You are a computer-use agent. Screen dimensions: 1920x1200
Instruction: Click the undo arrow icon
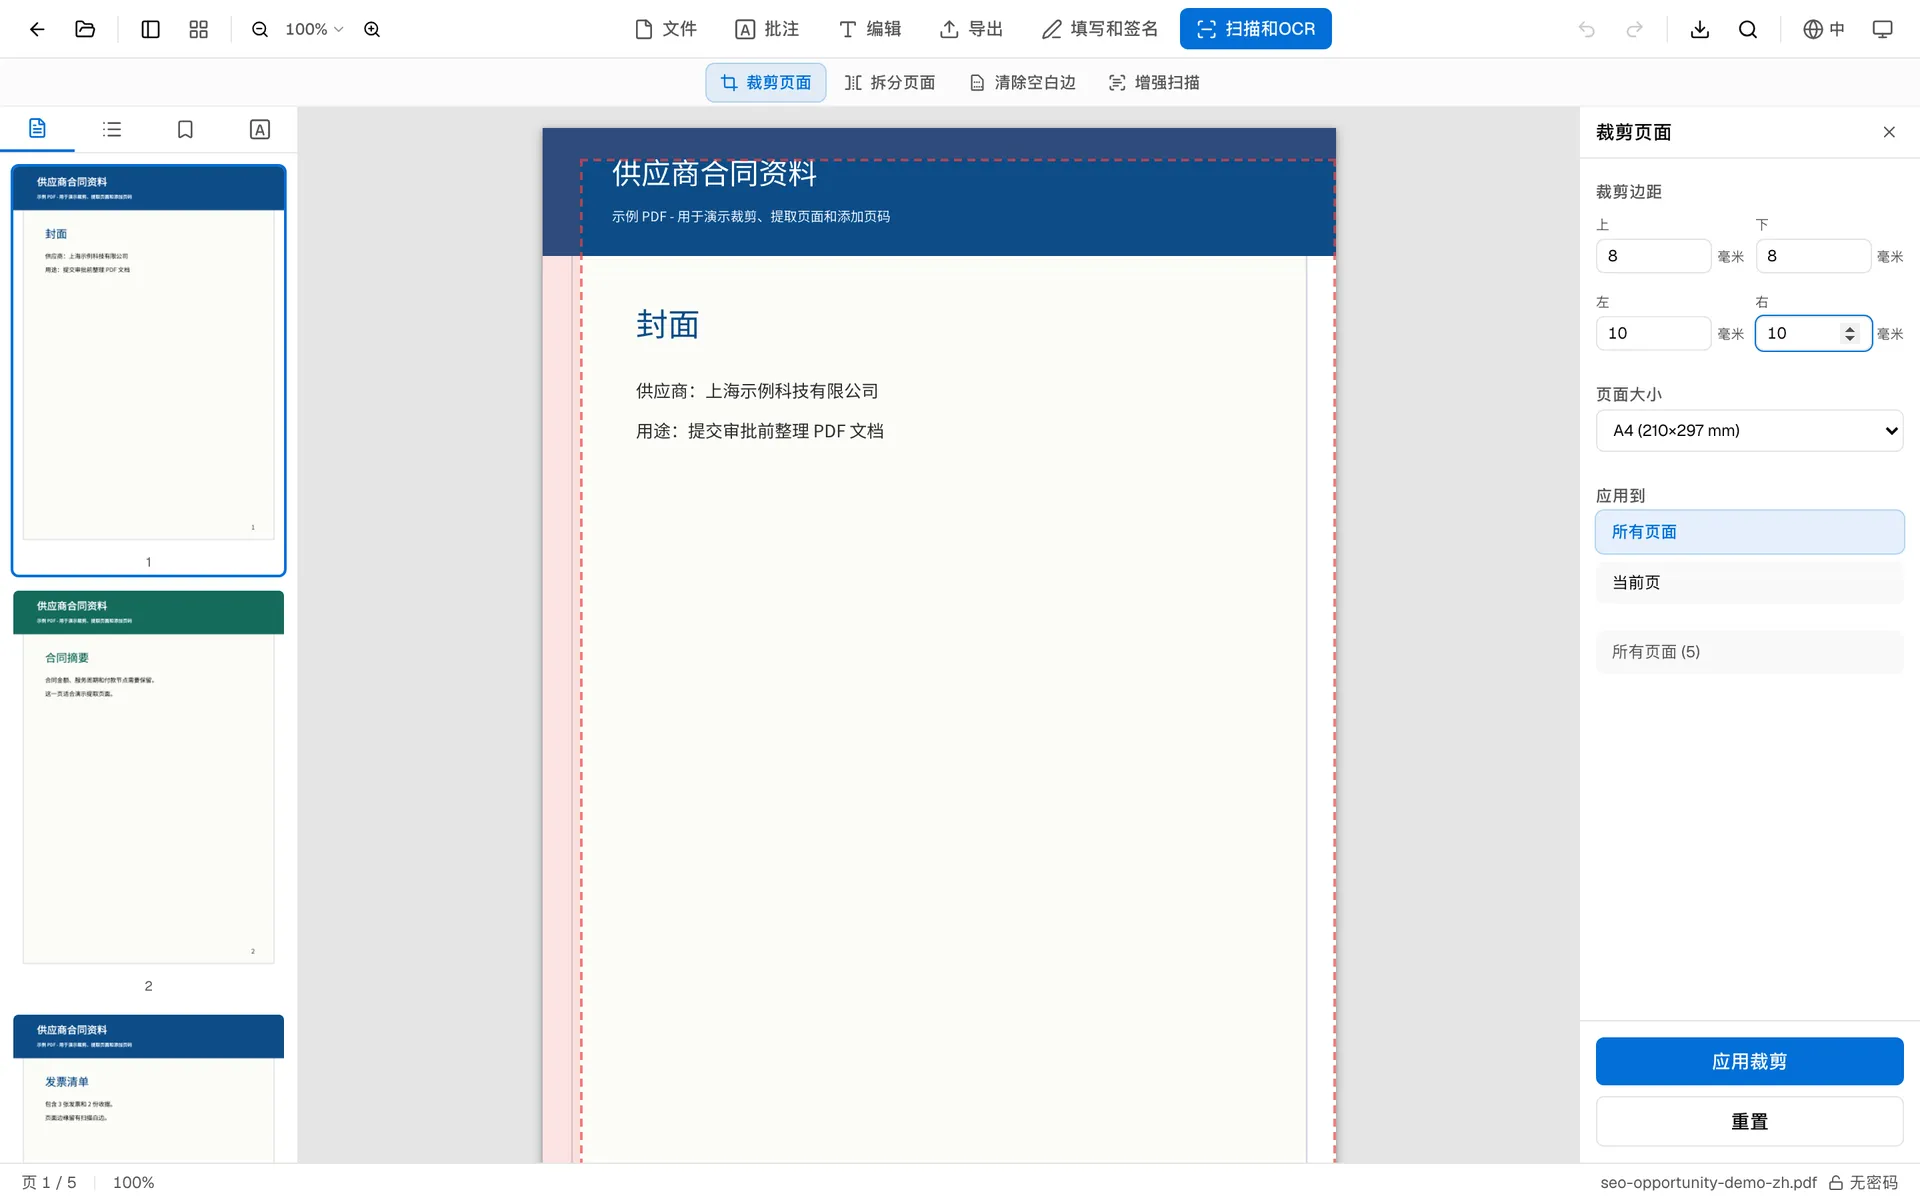[x=1586, y=29]
